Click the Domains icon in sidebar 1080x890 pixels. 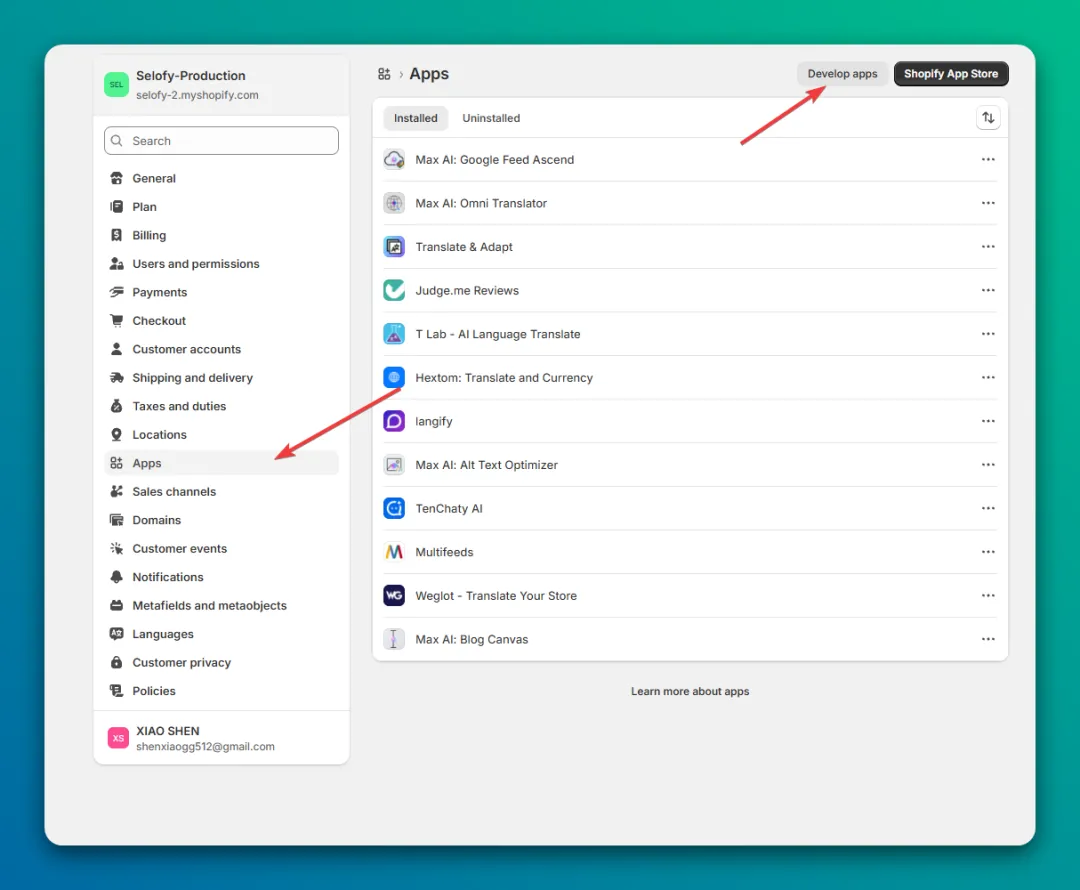coord(116,520)
